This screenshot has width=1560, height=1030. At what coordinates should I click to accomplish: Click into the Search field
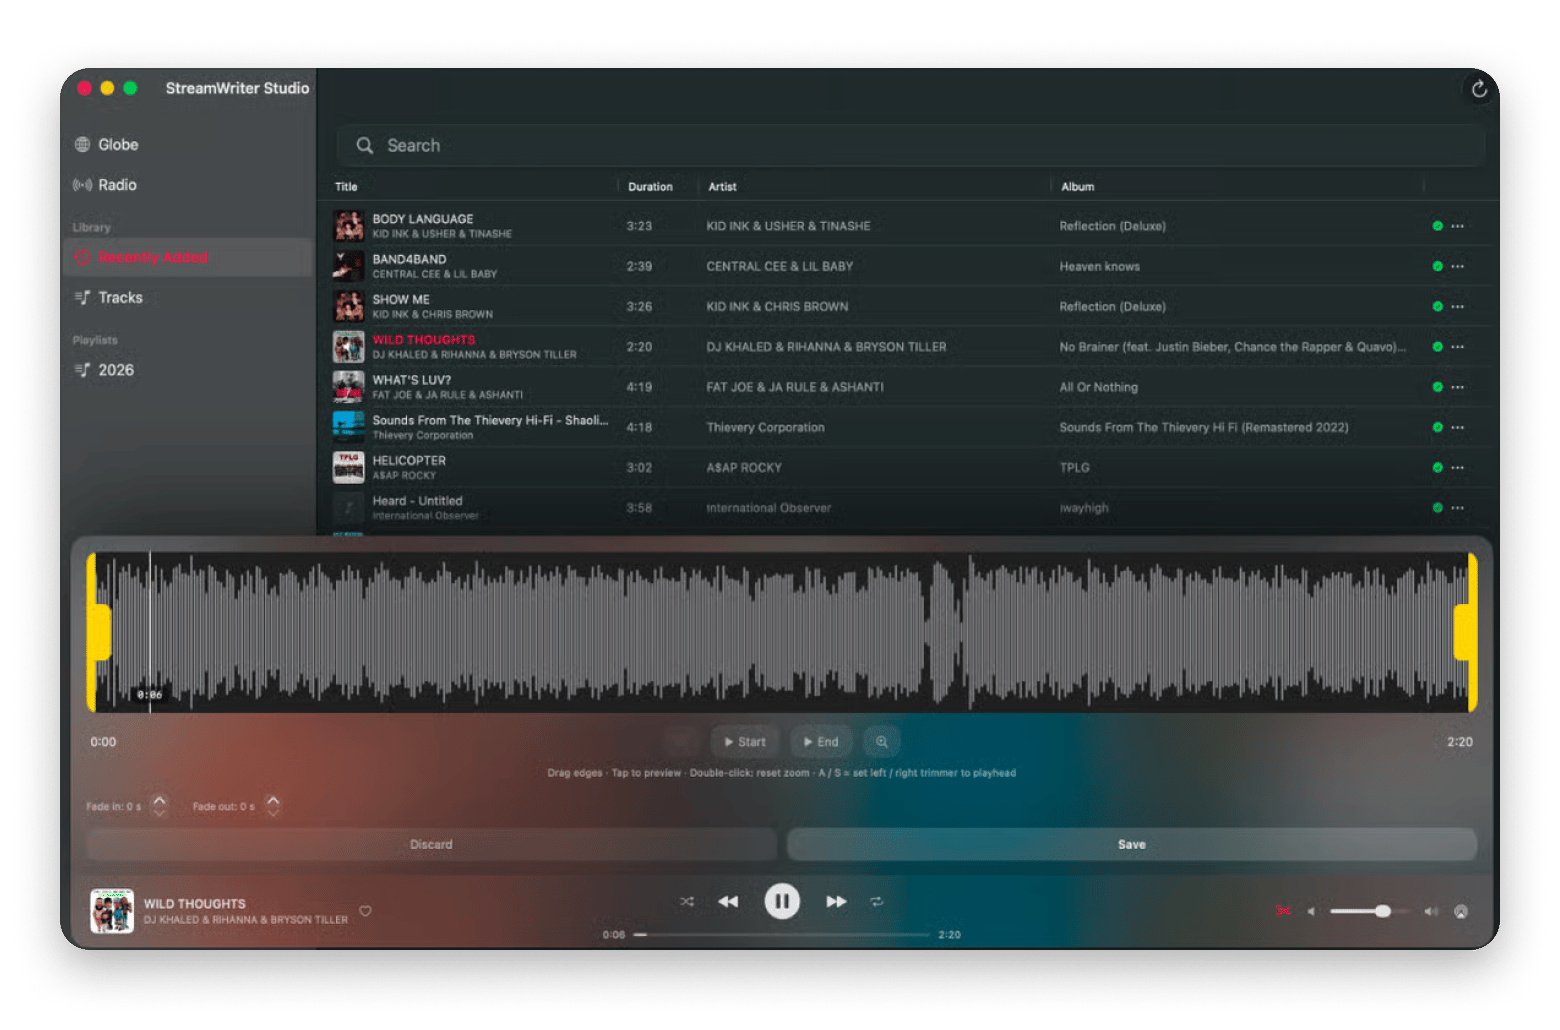pyautogui.click(x=910, y=146)
